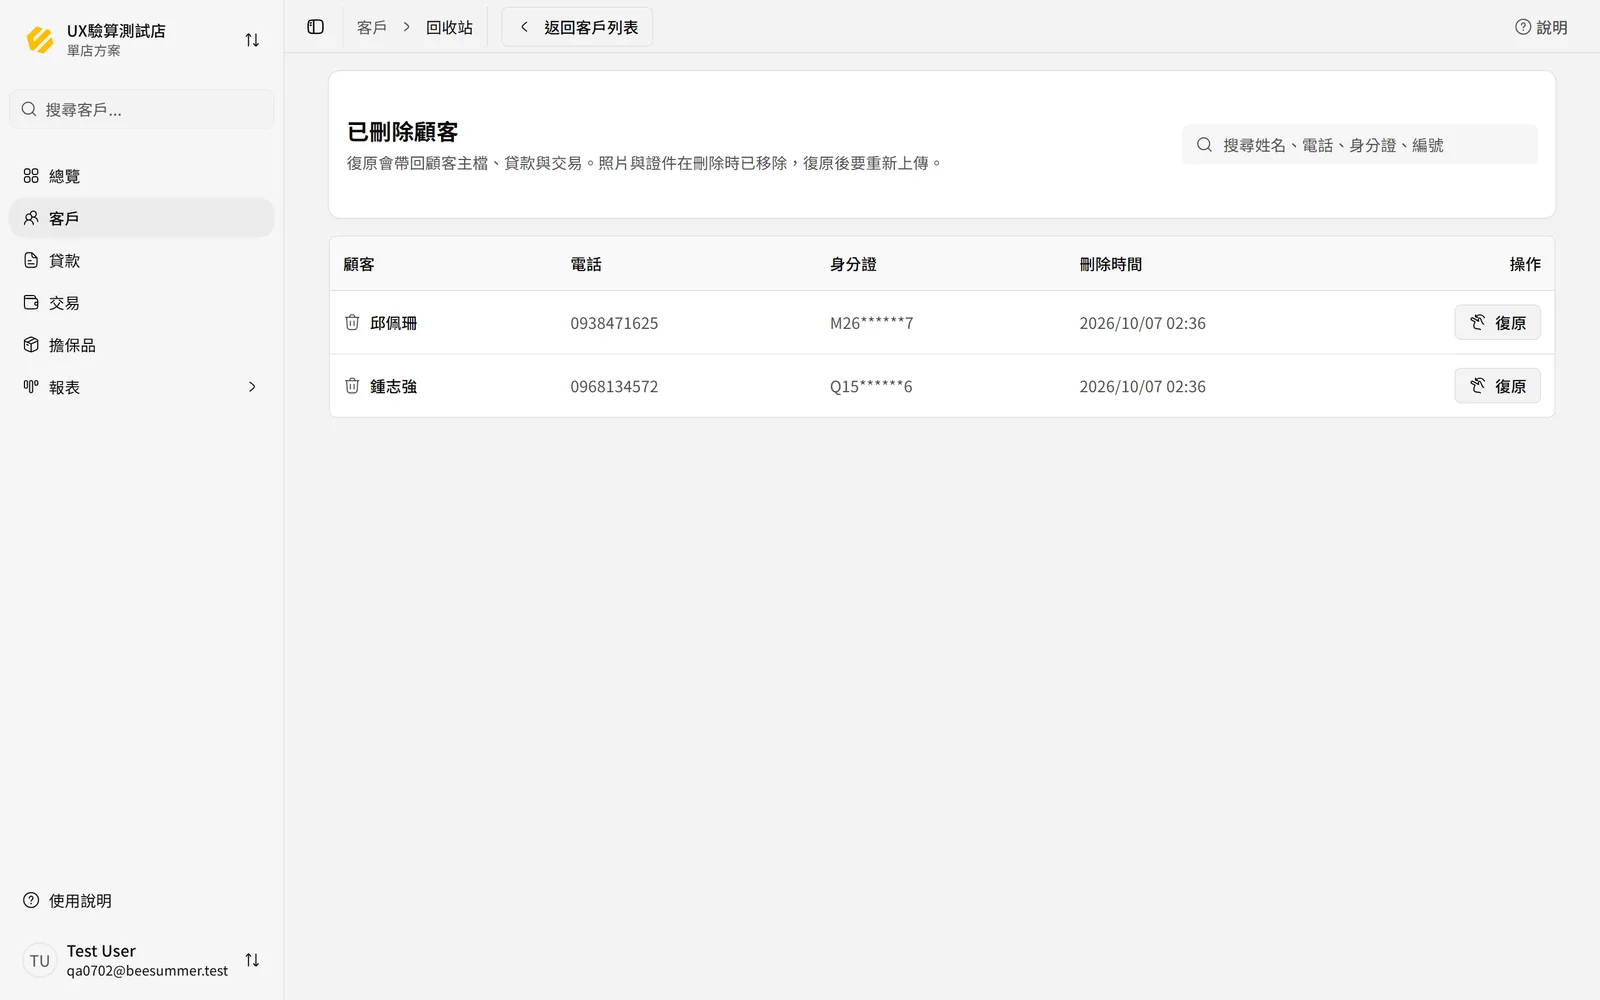The height and width of the screenshot is (1000, 1600).
Task: Open 擔保品 in the sidebar
Action: click(142, 345)
